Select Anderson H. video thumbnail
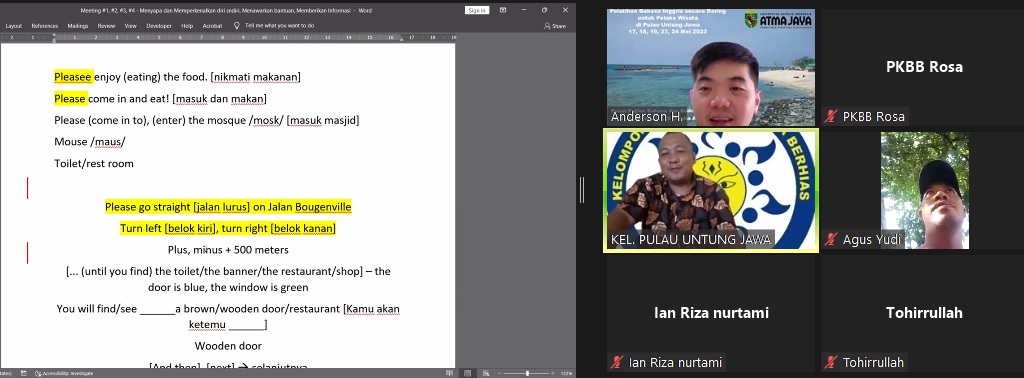Image resolution: width=1024 pixels, height=378 pixels. coord(711,67)
